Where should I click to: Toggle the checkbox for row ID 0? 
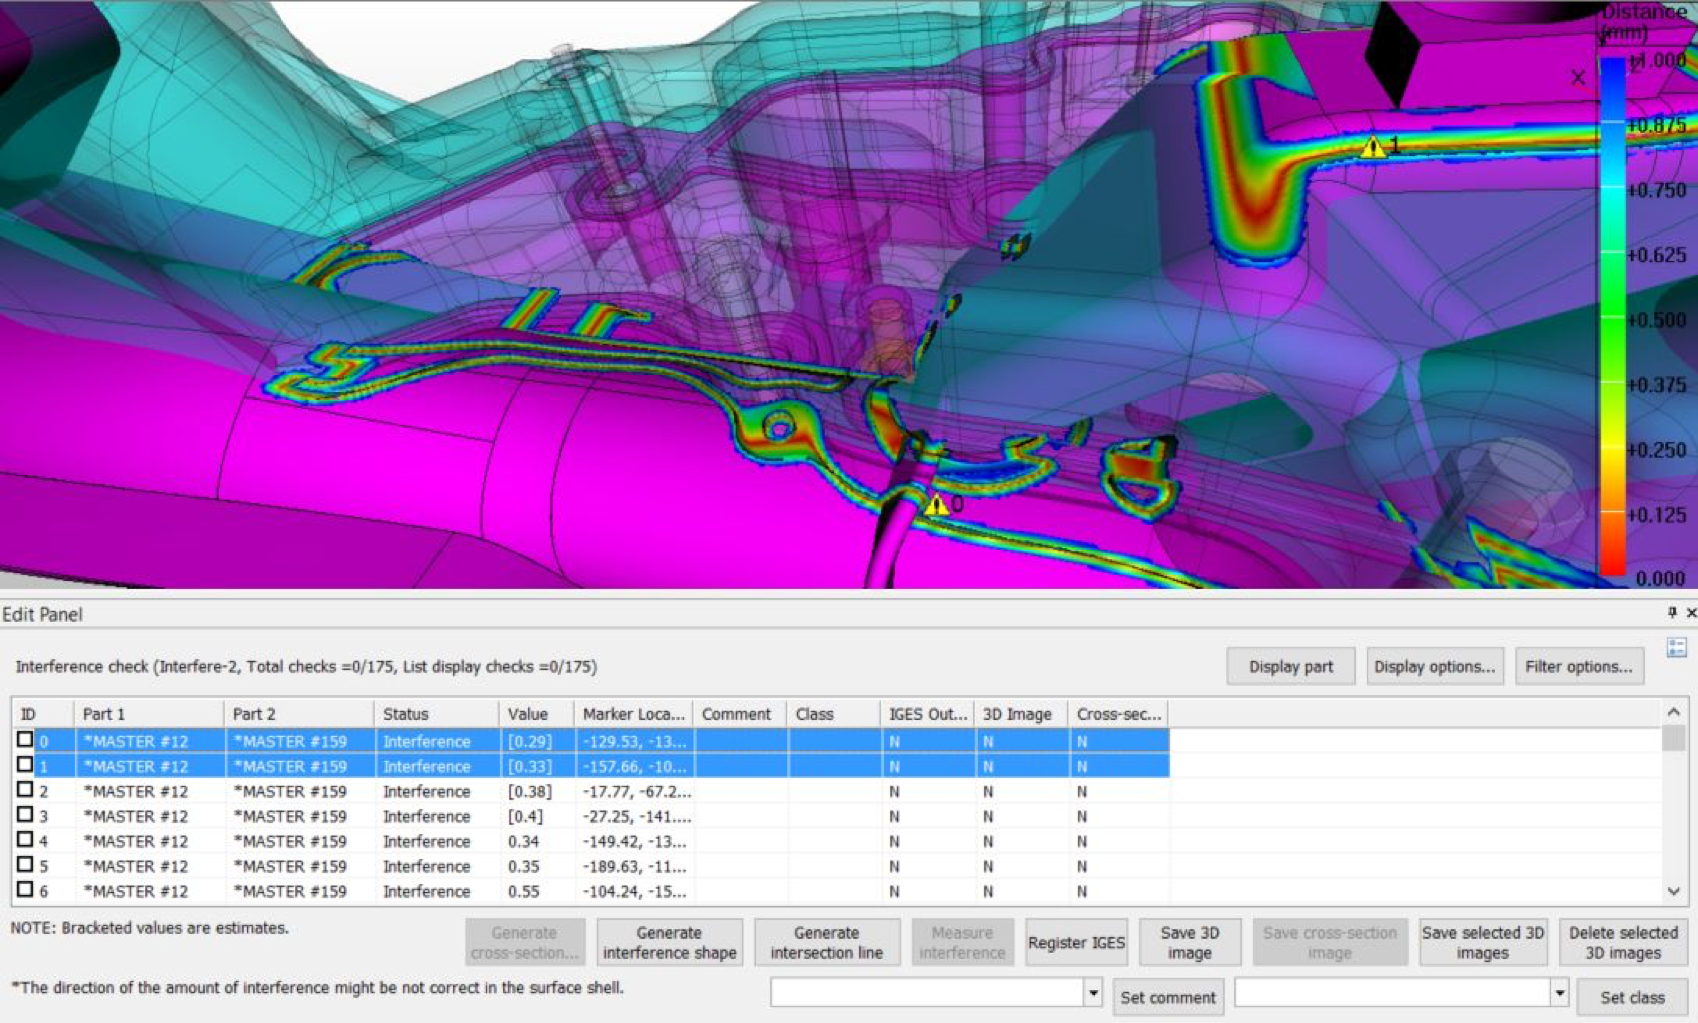click(25, 740)
